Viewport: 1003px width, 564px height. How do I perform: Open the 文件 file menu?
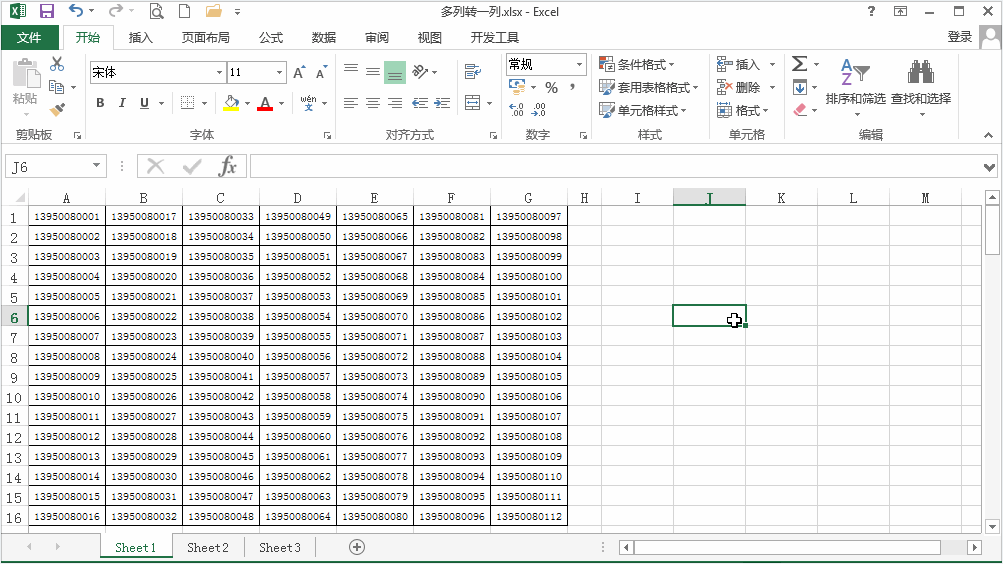point(29,38)
